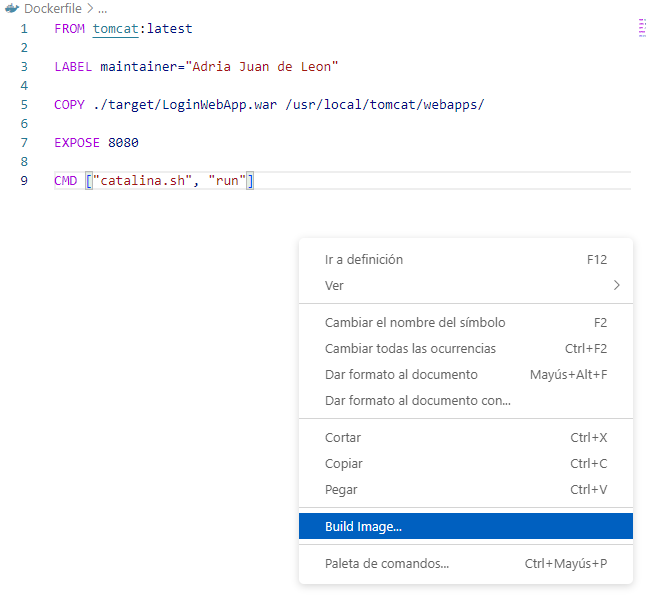Click 'maintainer=' text on line 3
The image size is (646, 596).
pyautogui.click(x=143, y=67)
